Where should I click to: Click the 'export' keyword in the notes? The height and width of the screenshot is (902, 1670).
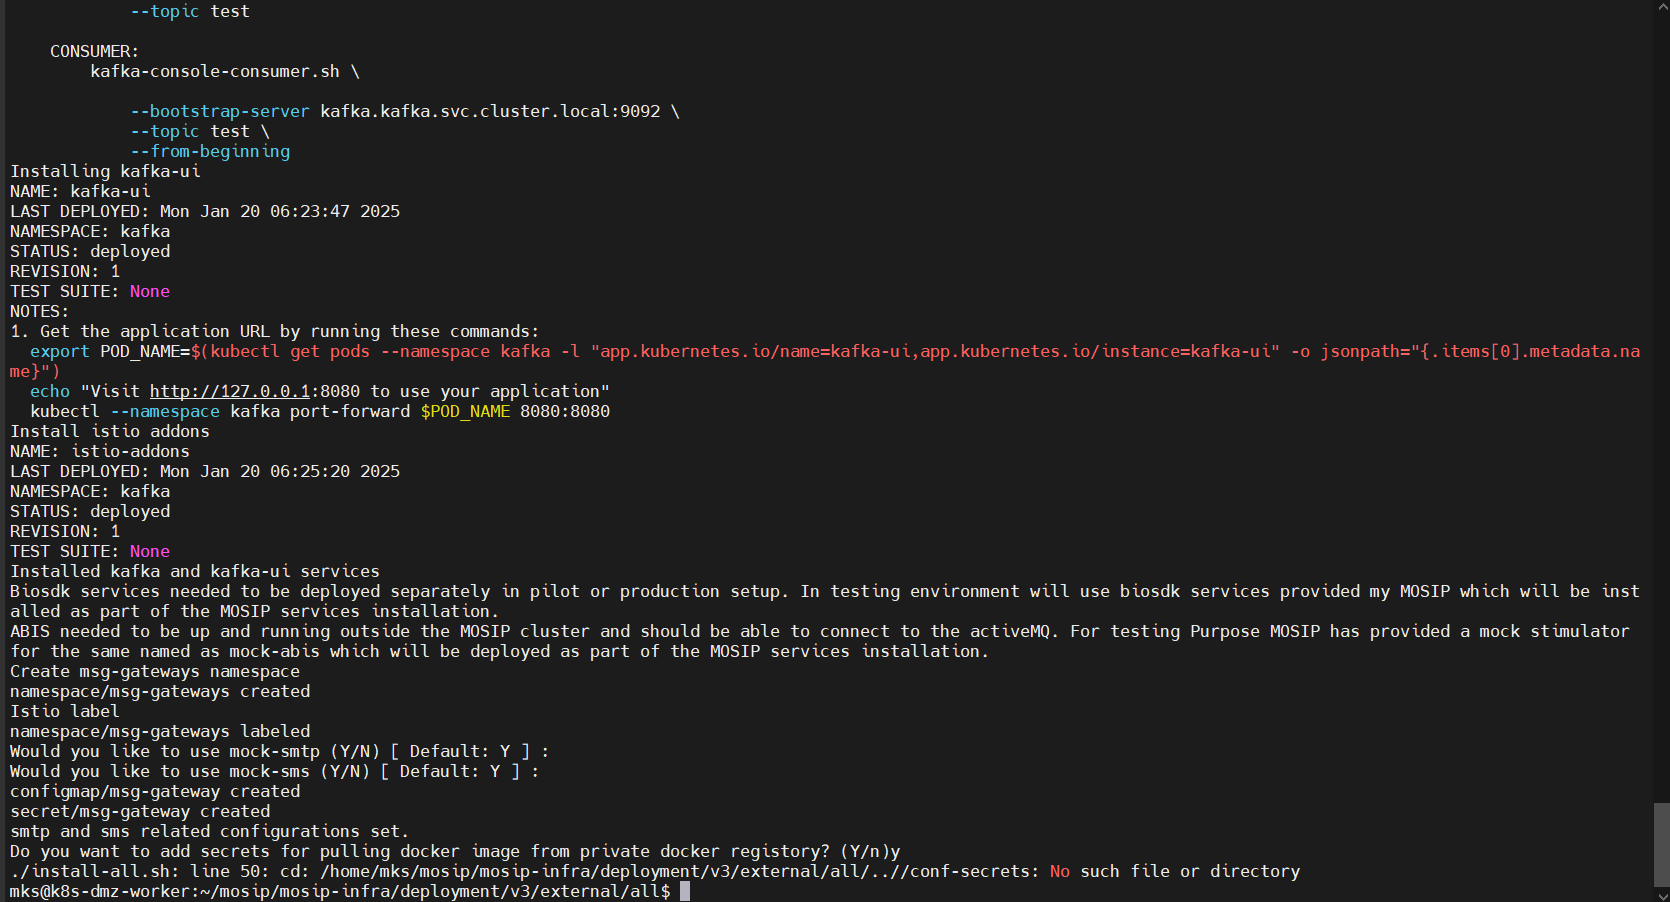point(59,351)
